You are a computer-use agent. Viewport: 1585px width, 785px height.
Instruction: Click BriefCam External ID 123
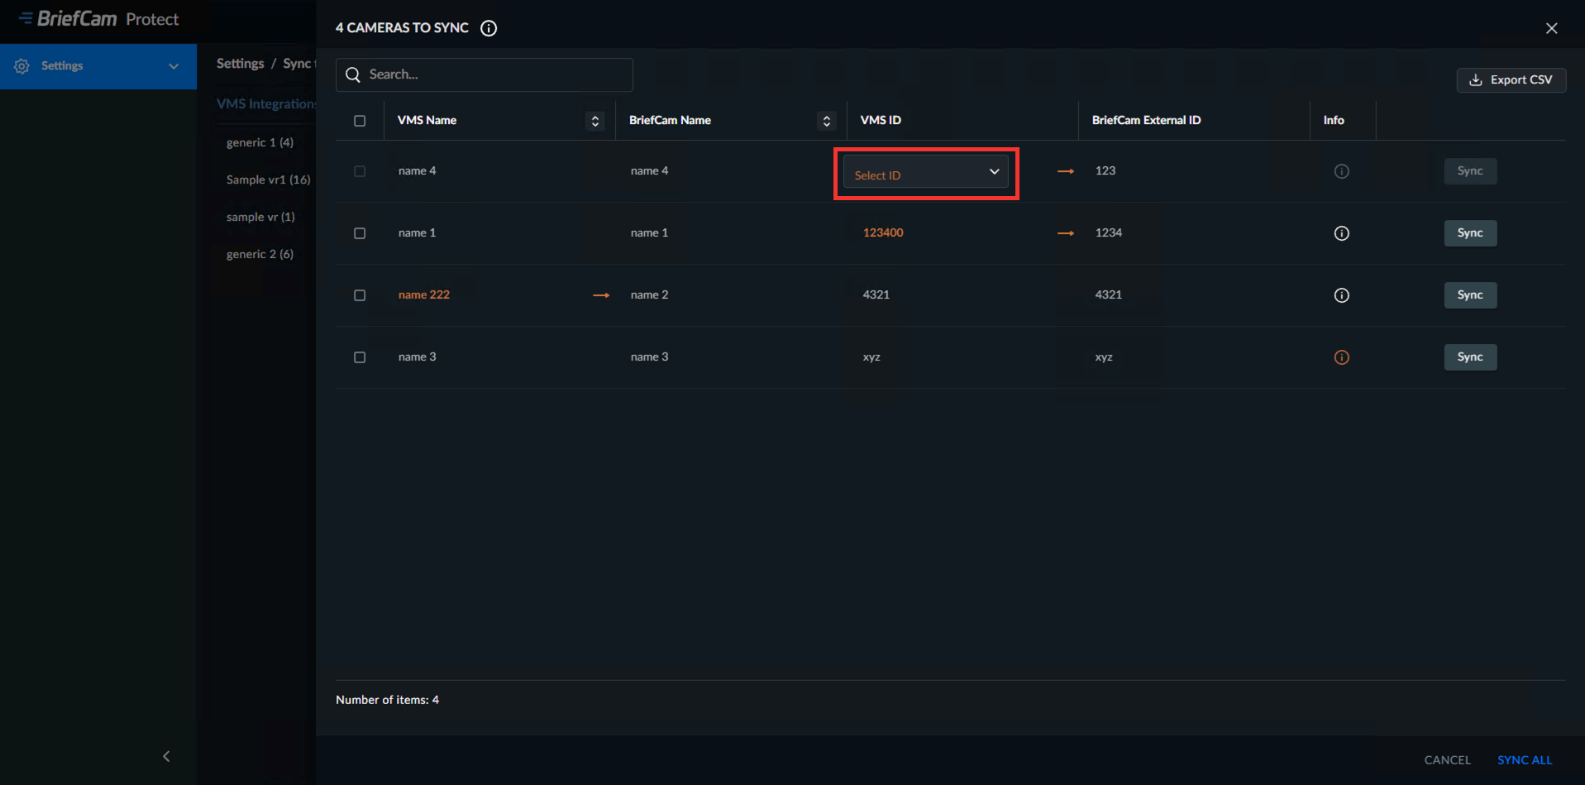click(1105, 171)
